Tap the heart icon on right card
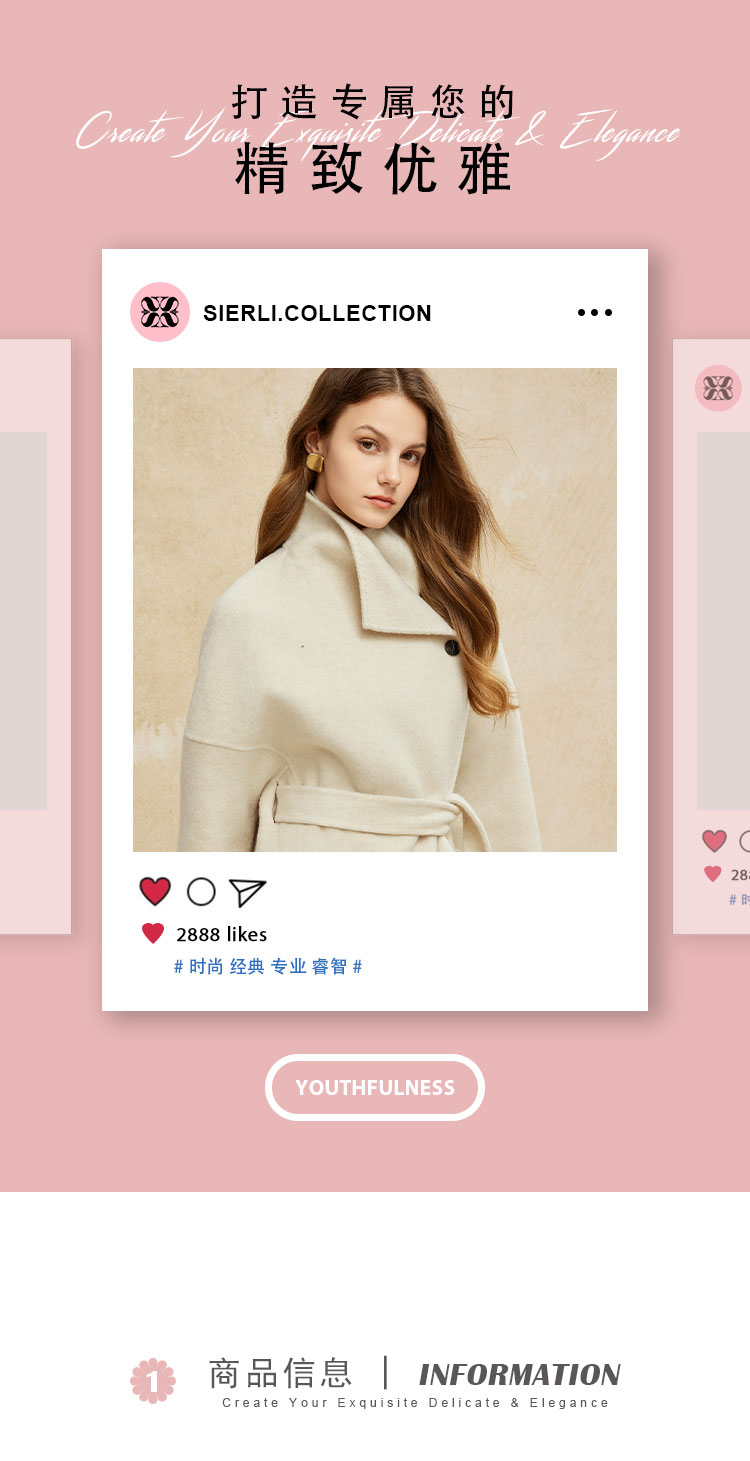The height and width of the screenshot is (1461, 750). click(714, 841)
